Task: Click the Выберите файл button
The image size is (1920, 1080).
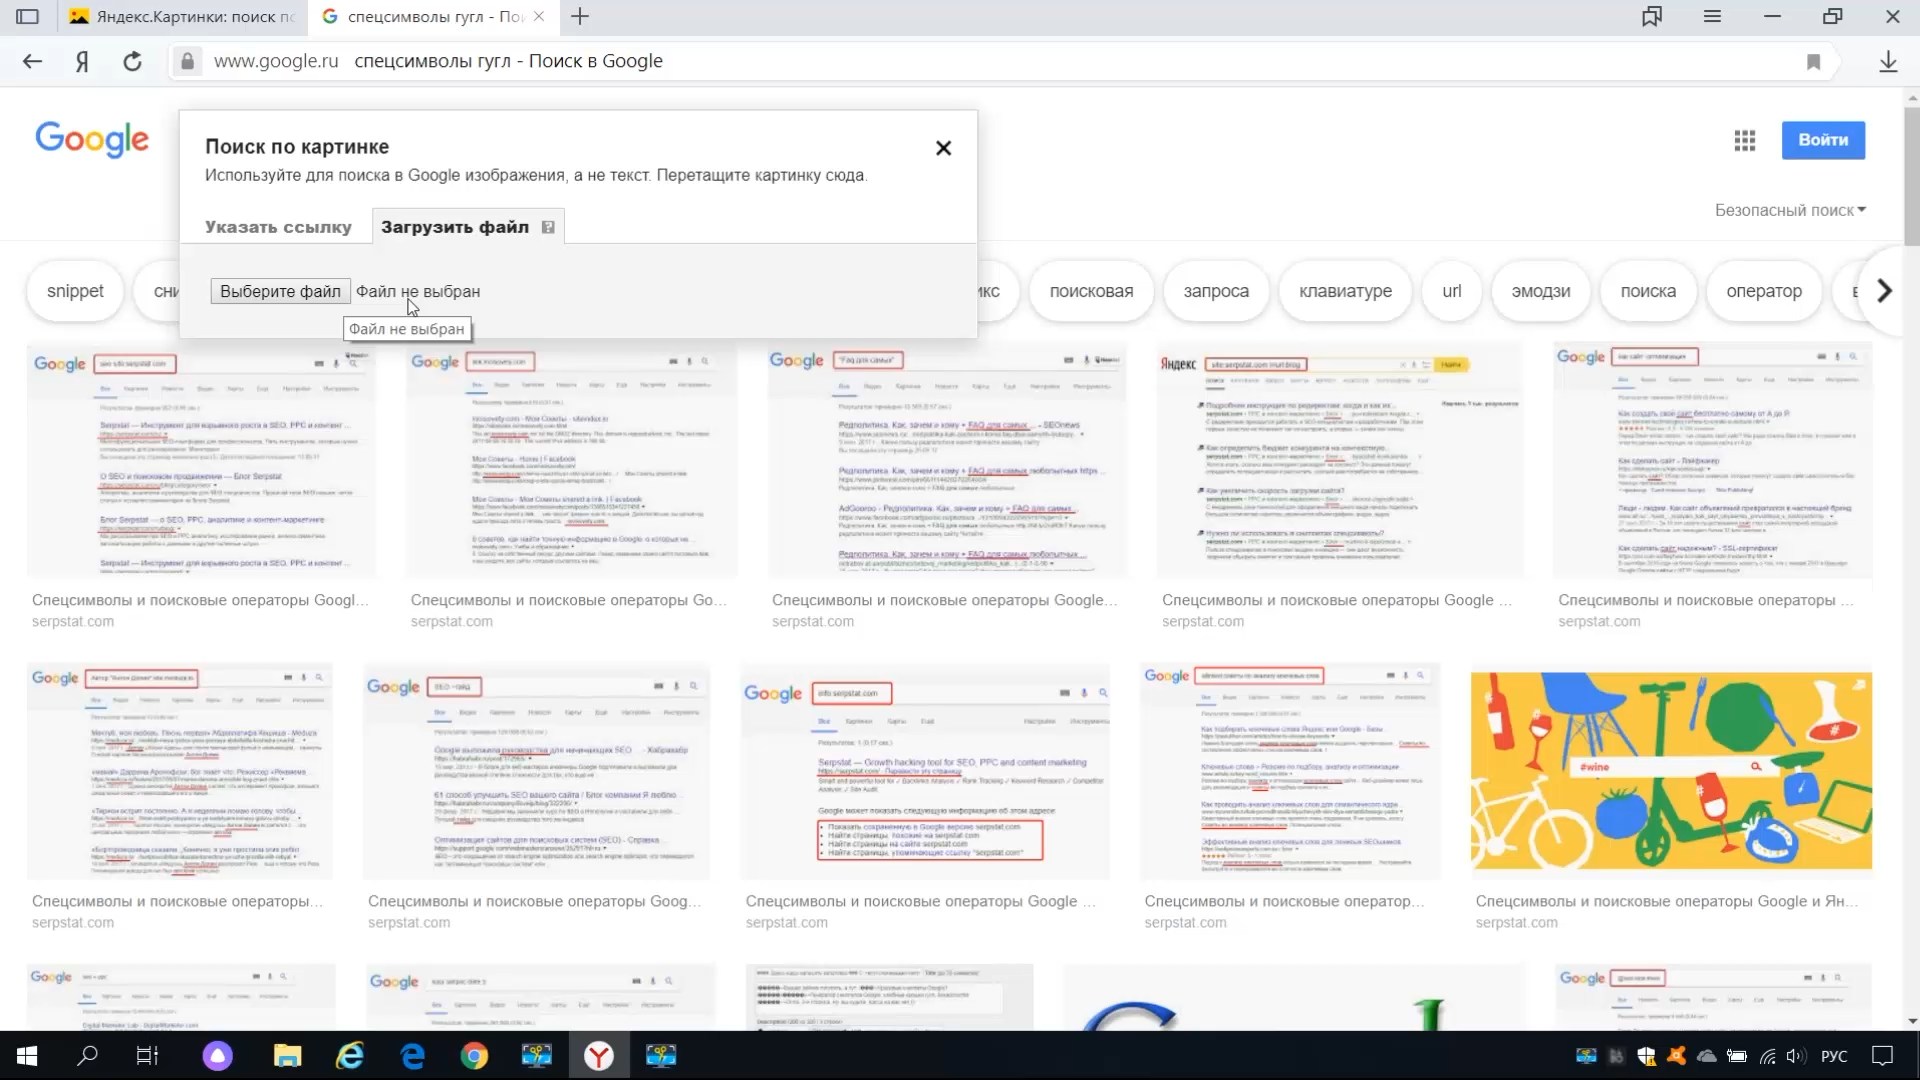Action: pos(280,291)
